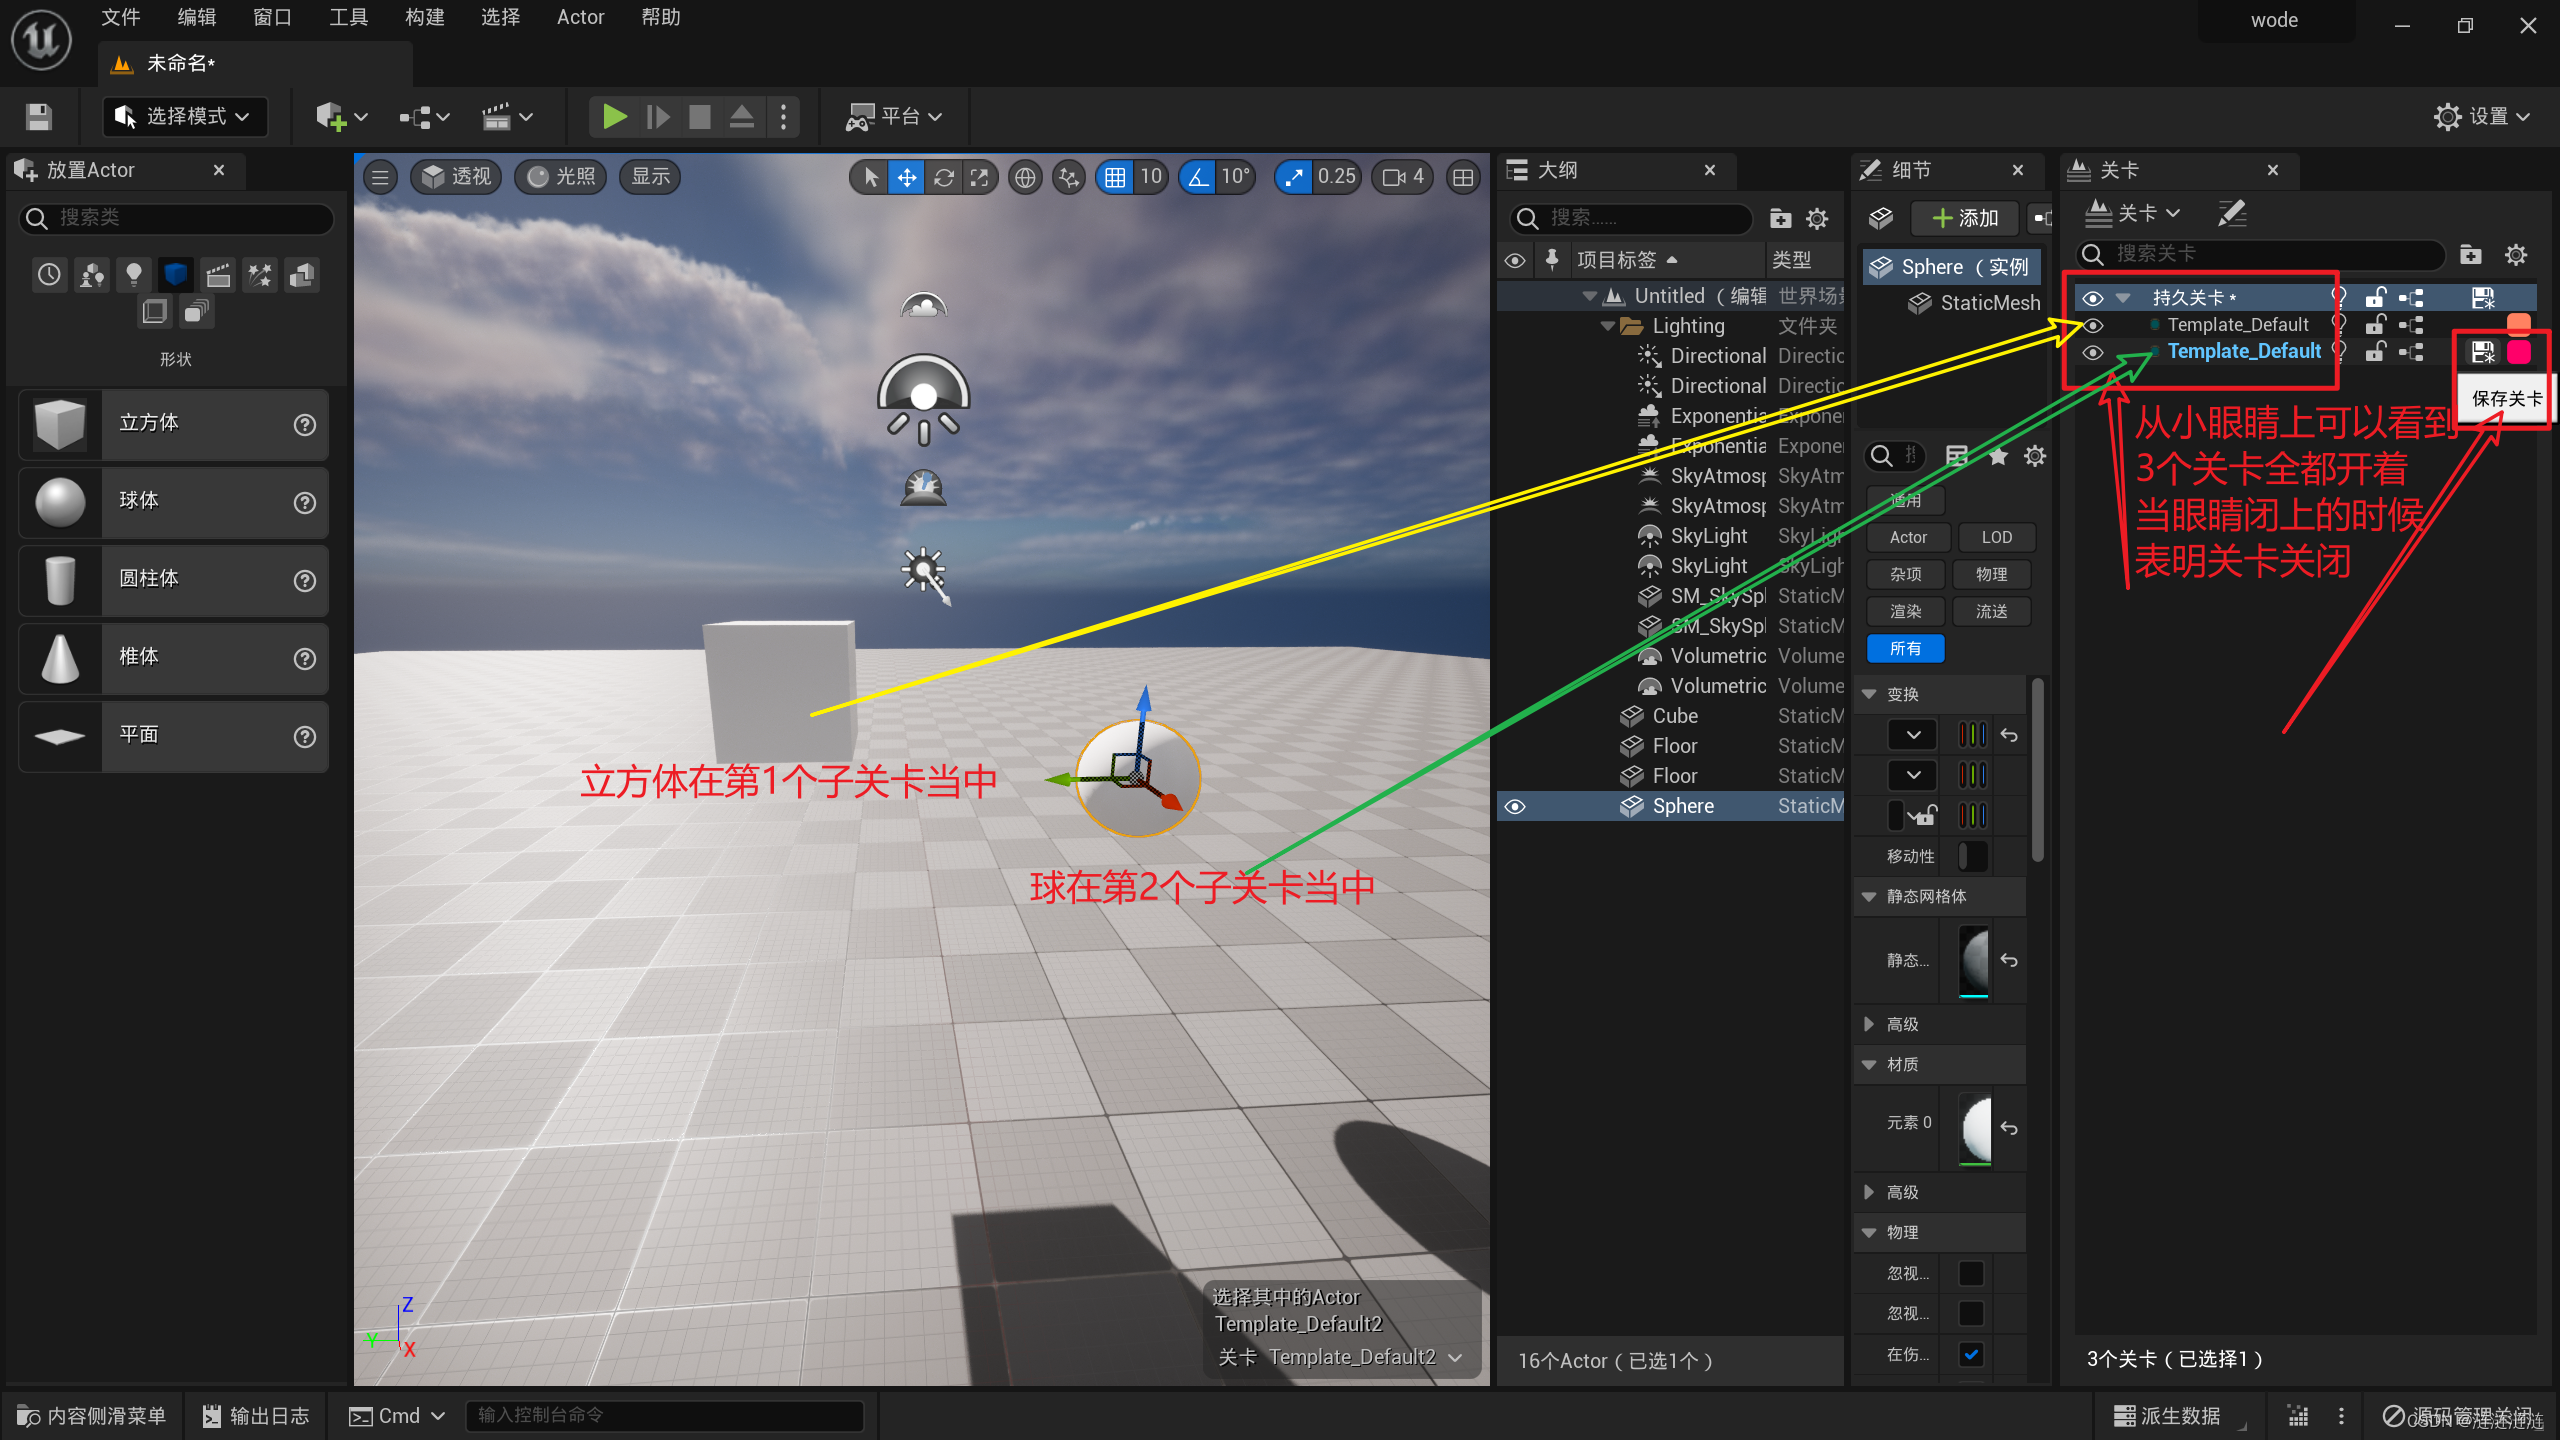The height and width of the screenshot is (1440, 2560).
Task: Toggle eye icon on Sphere row
Action: 1516,807
